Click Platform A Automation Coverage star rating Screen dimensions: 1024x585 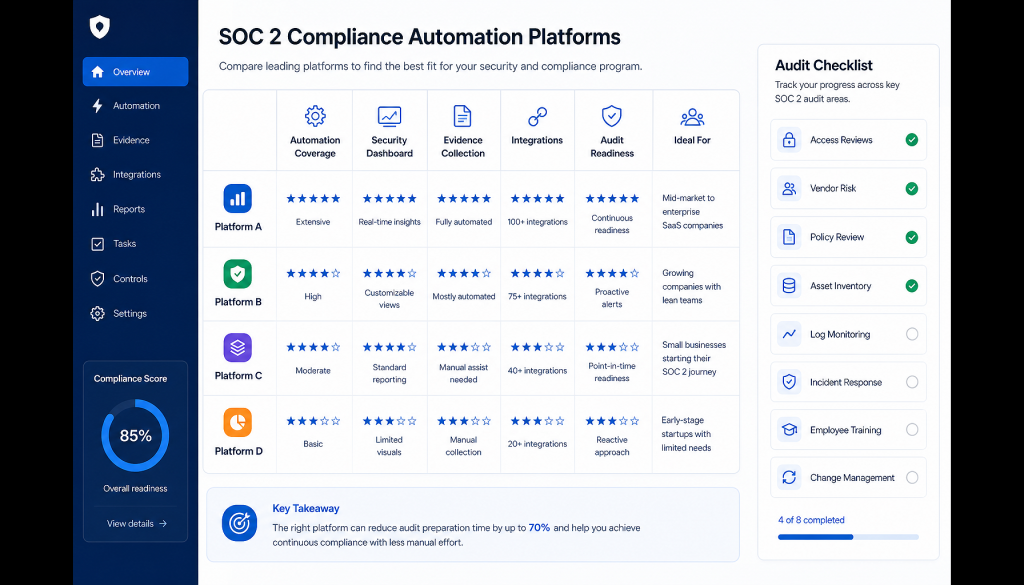tap(313, 198)
